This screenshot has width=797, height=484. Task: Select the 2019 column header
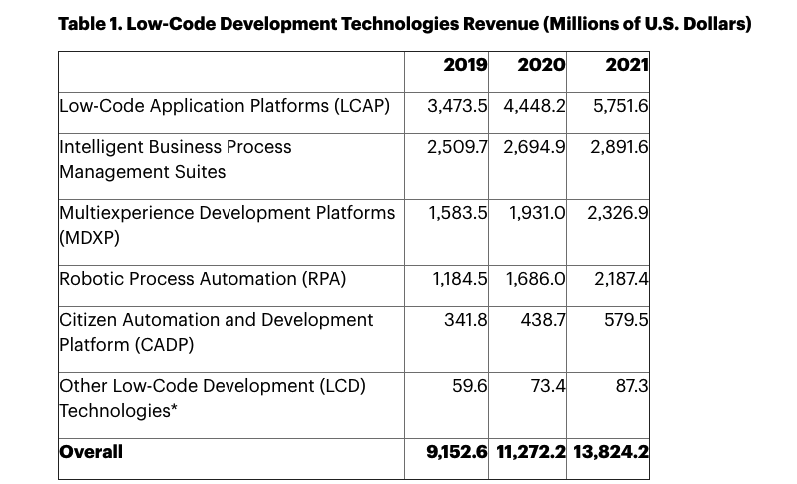[x=464, y=65]
